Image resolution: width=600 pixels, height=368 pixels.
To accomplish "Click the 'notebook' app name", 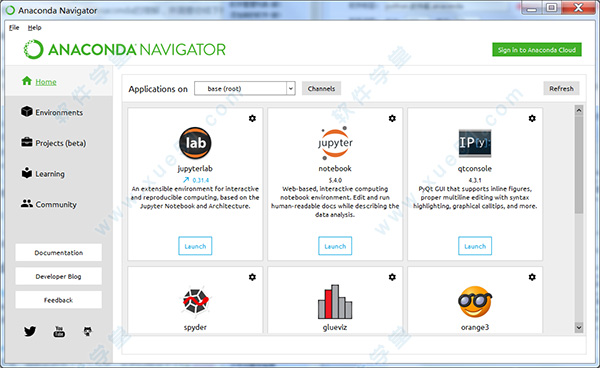I will tap(335, 169).
